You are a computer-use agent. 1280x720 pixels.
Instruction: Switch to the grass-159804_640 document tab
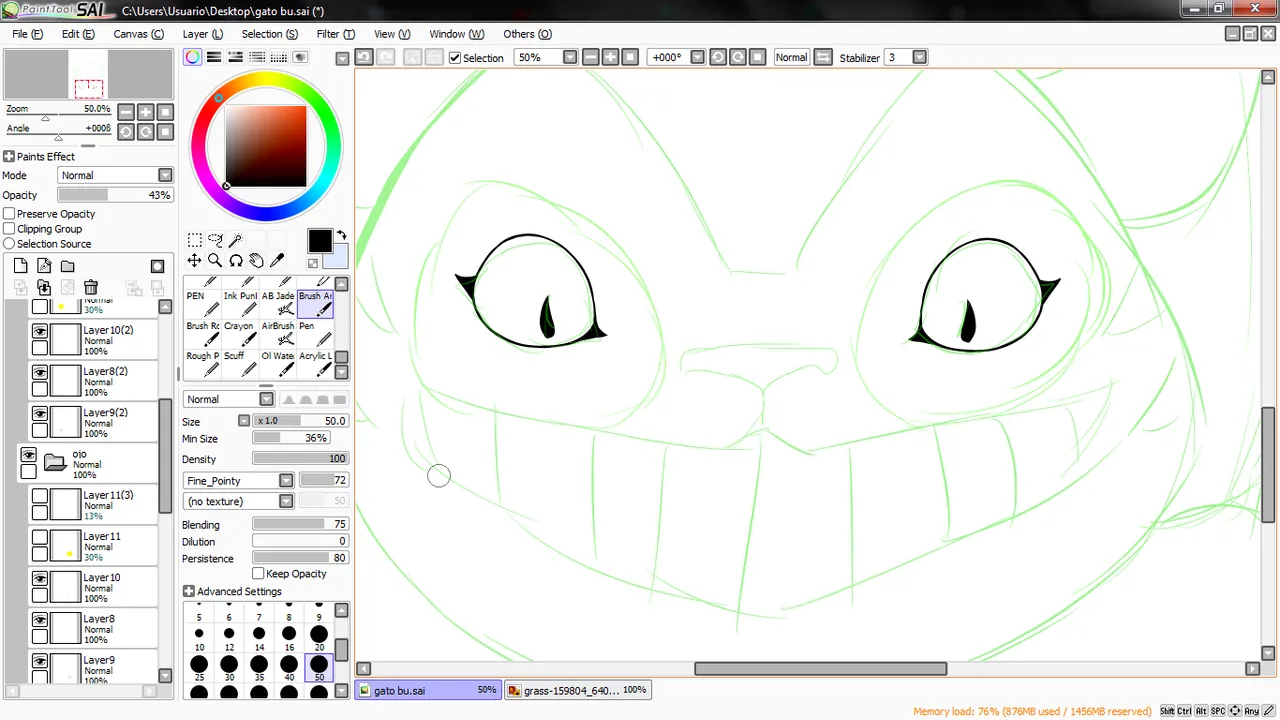(577, 690)
